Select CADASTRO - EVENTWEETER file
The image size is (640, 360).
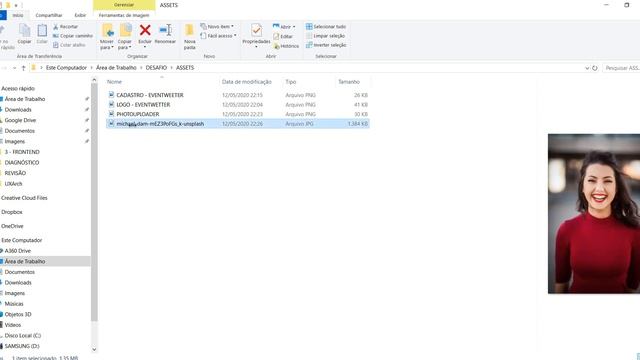coord(238,95)
